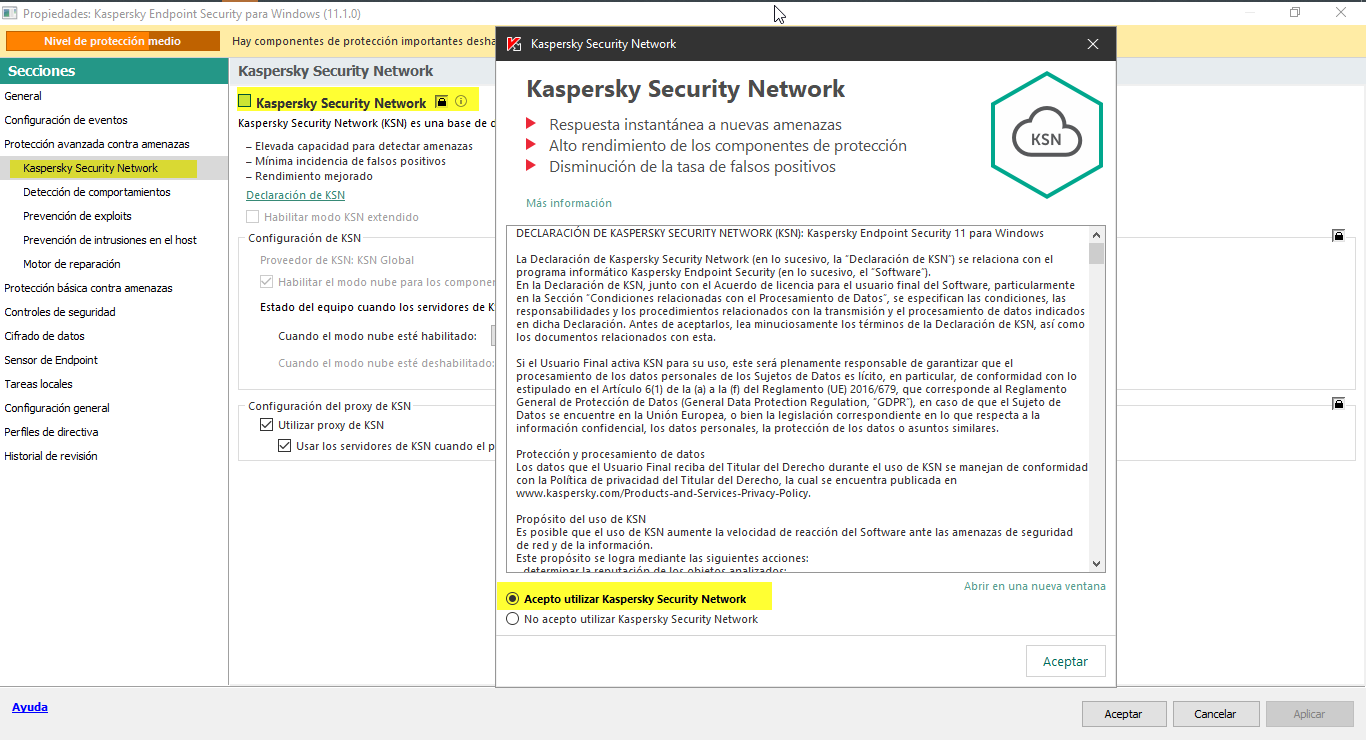Click the info icon next to Kaspersky Security Network
1366x740 pixels.
461,101
